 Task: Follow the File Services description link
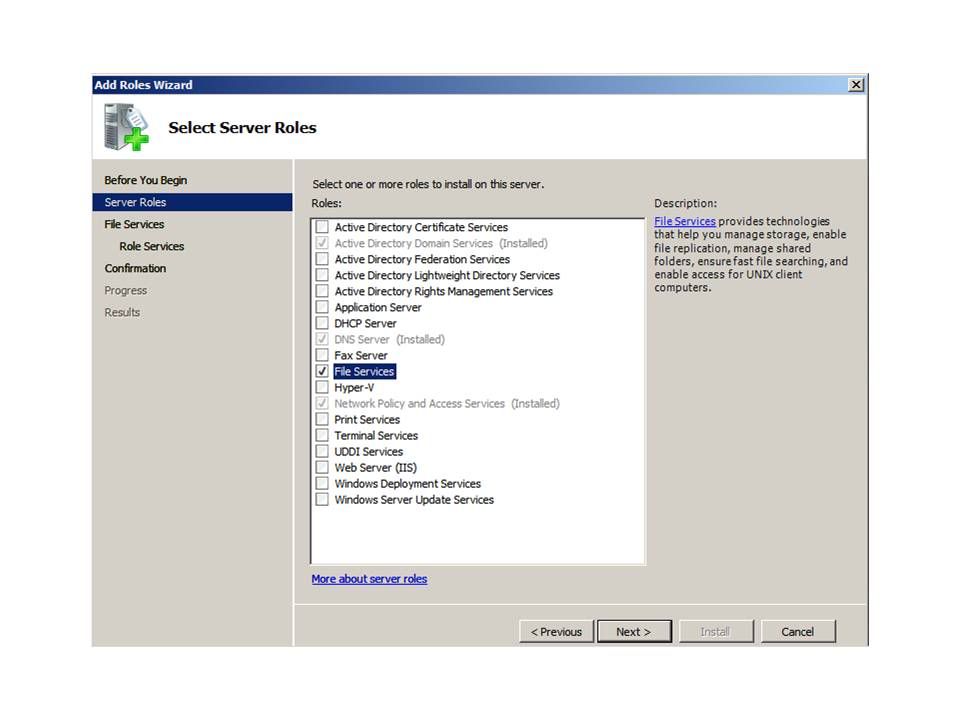pos(685,222)
